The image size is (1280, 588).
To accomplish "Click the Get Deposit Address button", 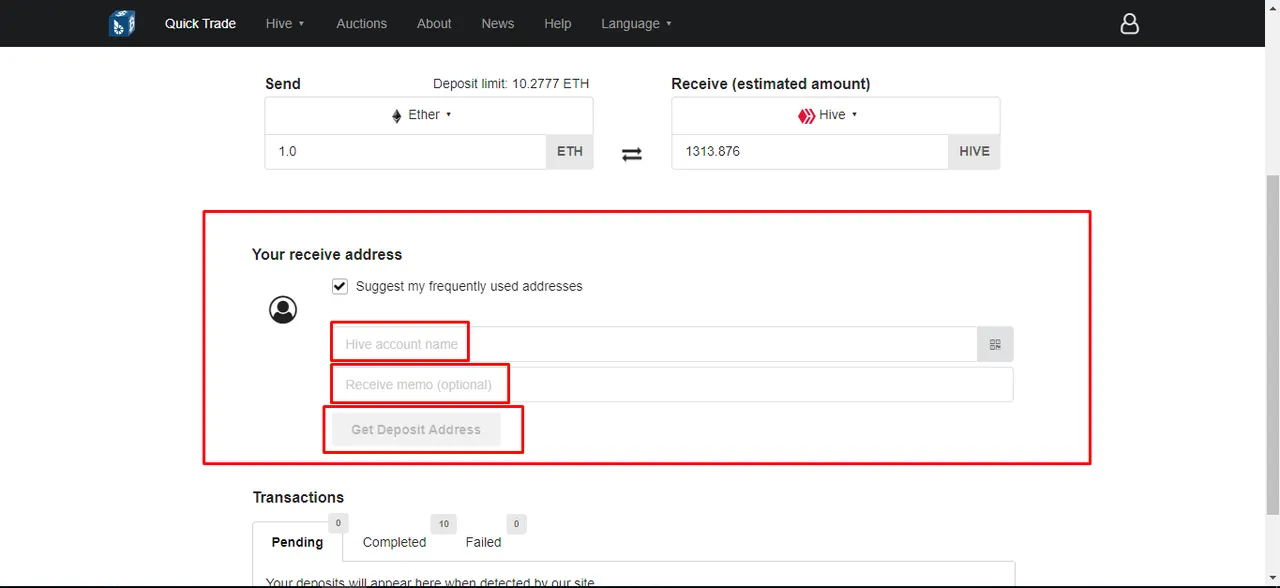I will coord(416,430).
